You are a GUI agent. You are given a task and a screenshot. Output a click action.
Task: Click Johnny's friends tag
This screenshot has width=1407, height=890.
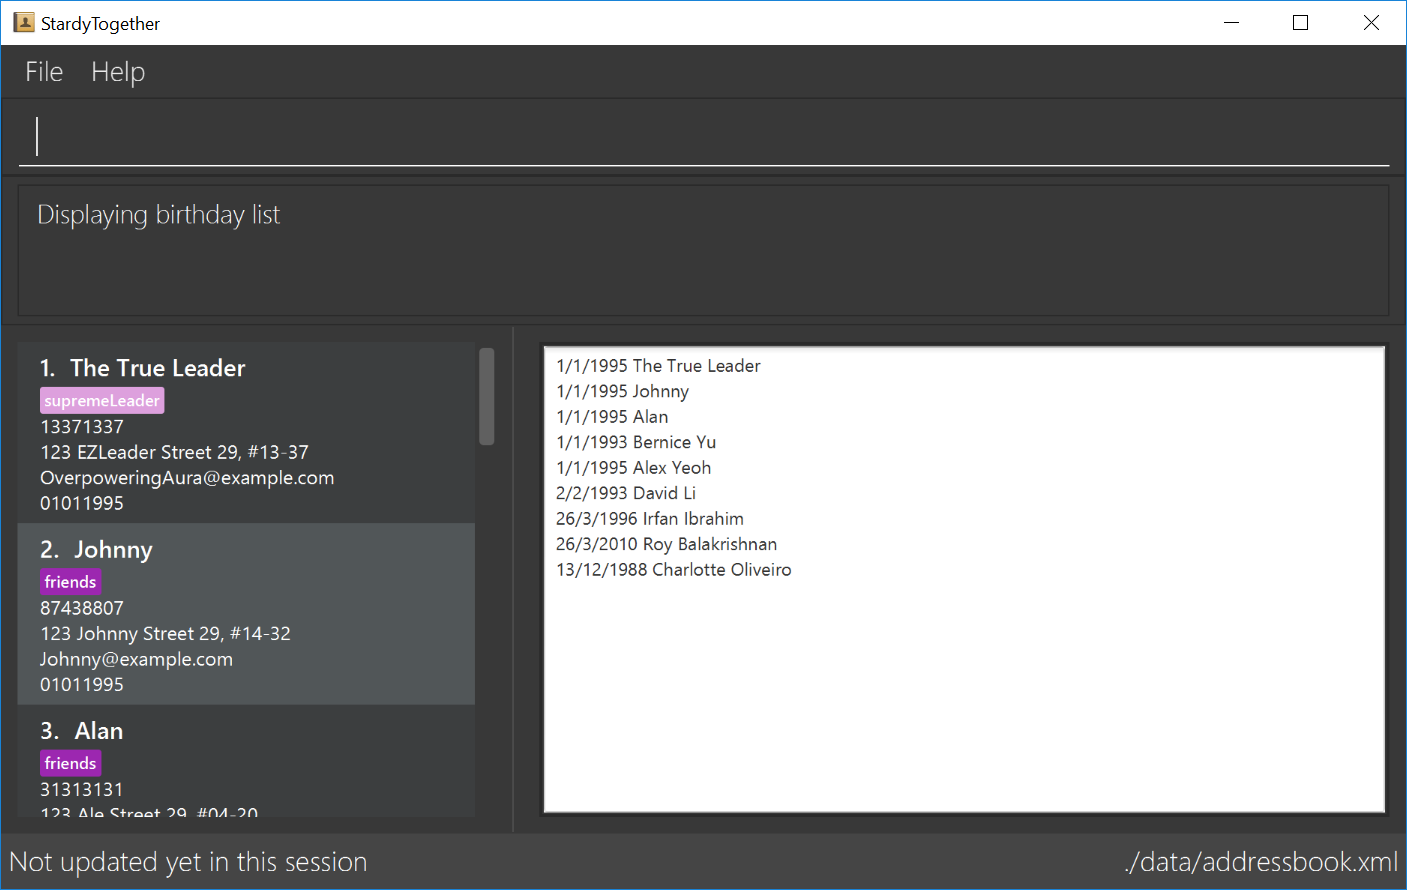coord(71,582)
